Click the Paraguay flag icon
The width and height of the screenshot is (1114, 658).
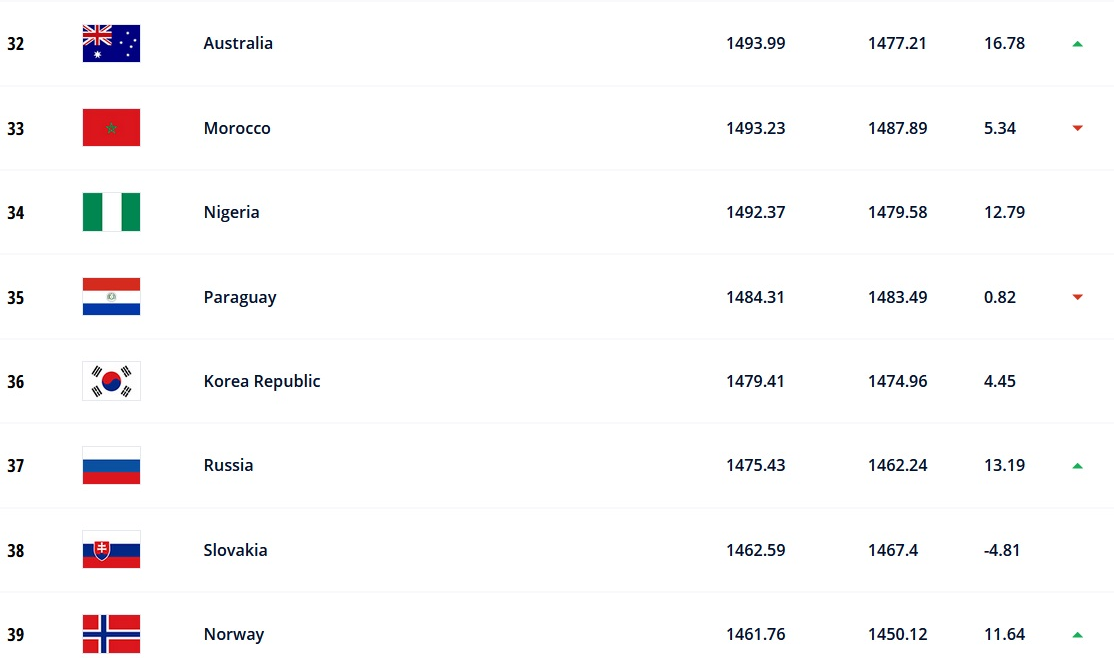click(x=111, y=297)
